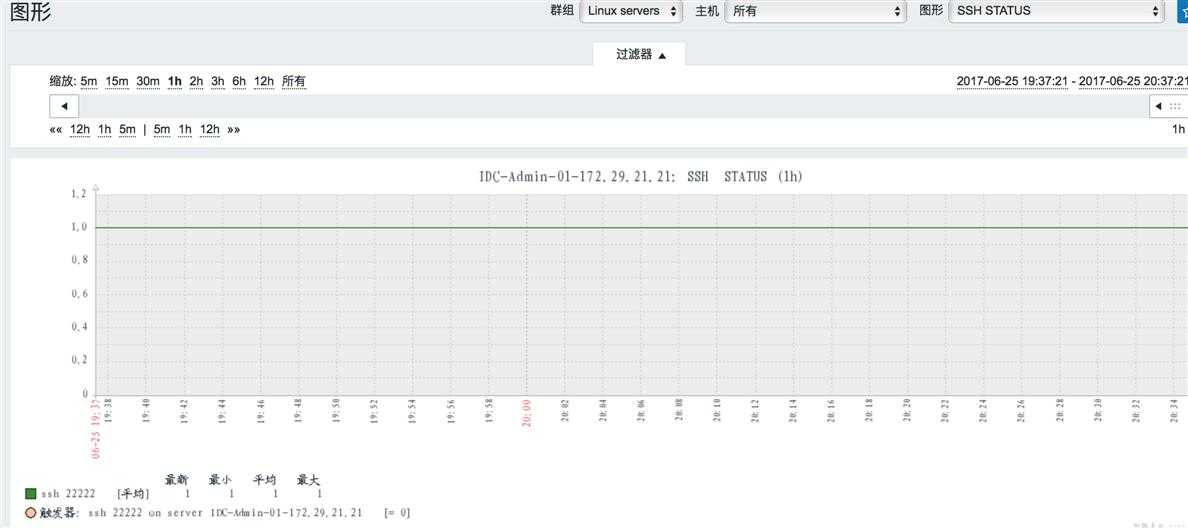Move back 1h in navigation row
The image size is (1188, 528).
[x=105, y=130]
